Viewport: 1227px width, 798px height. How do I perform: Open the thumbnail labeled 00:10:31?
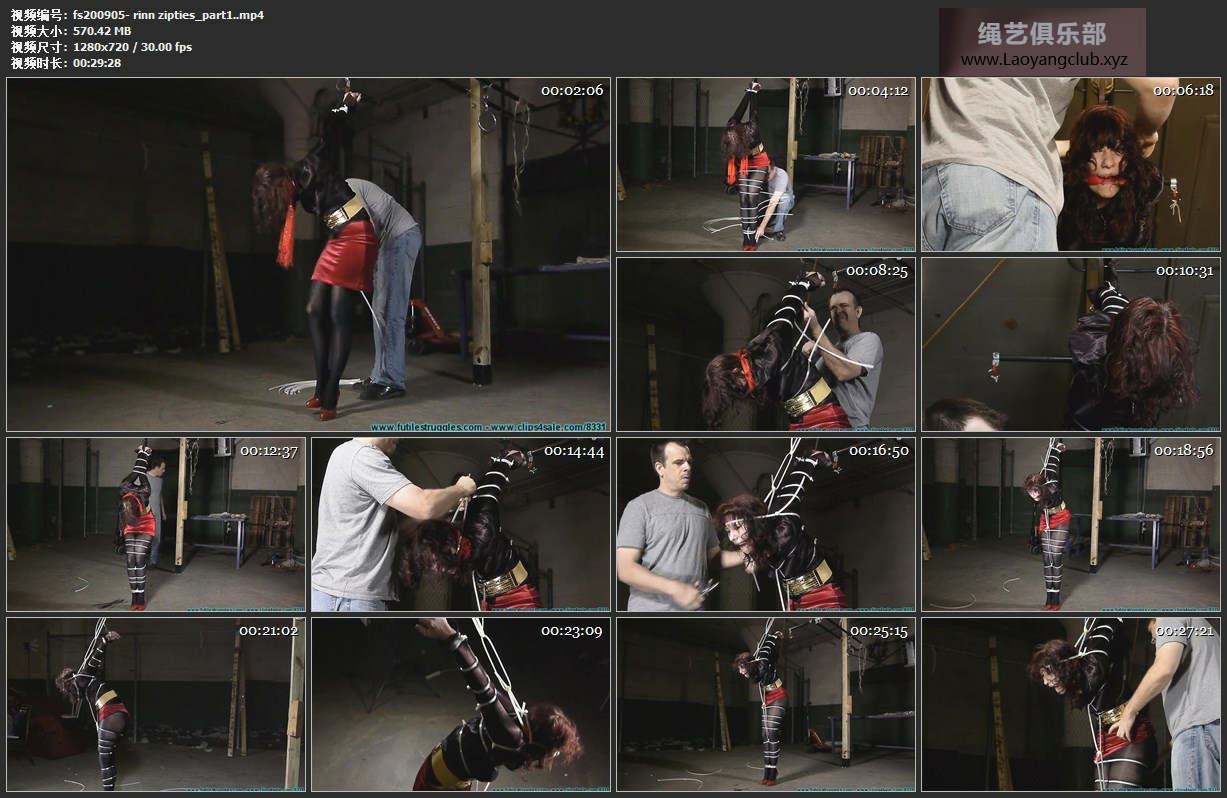1070,344
